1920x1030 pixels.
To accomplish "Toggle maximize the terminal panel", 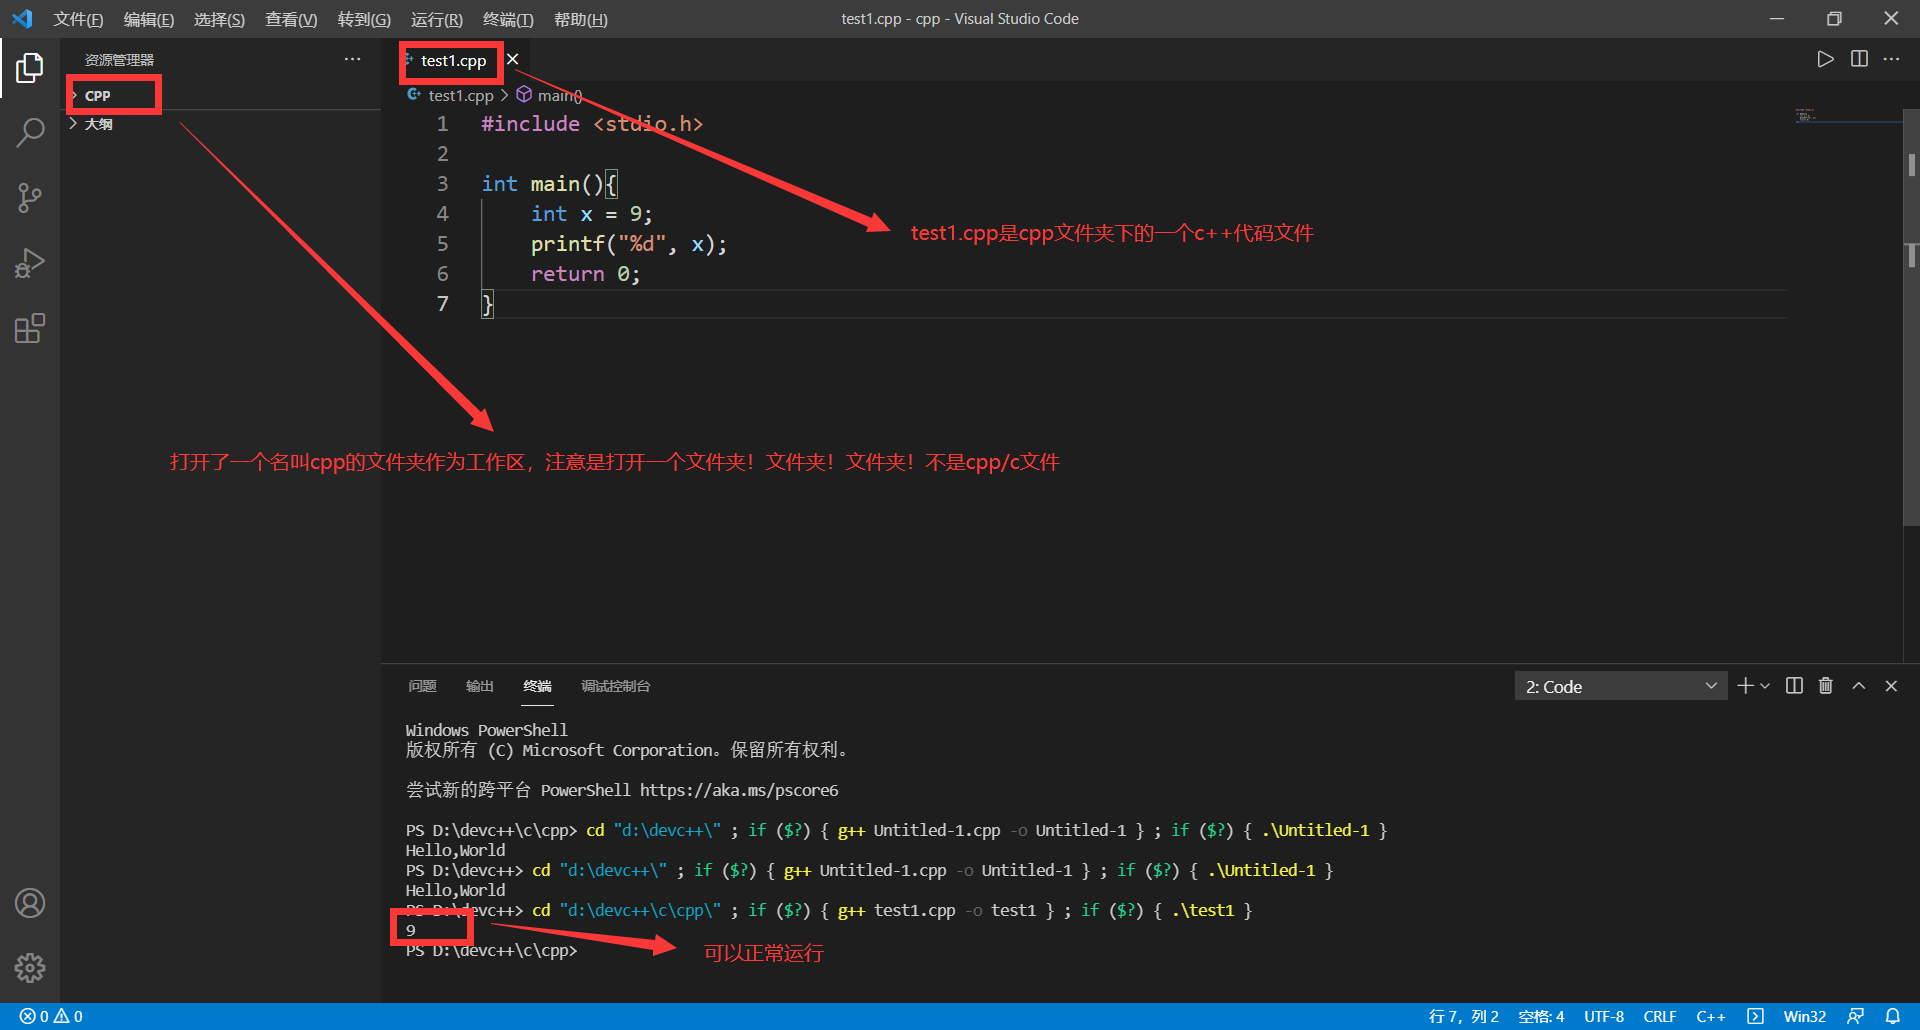I will click(1858, 685).
